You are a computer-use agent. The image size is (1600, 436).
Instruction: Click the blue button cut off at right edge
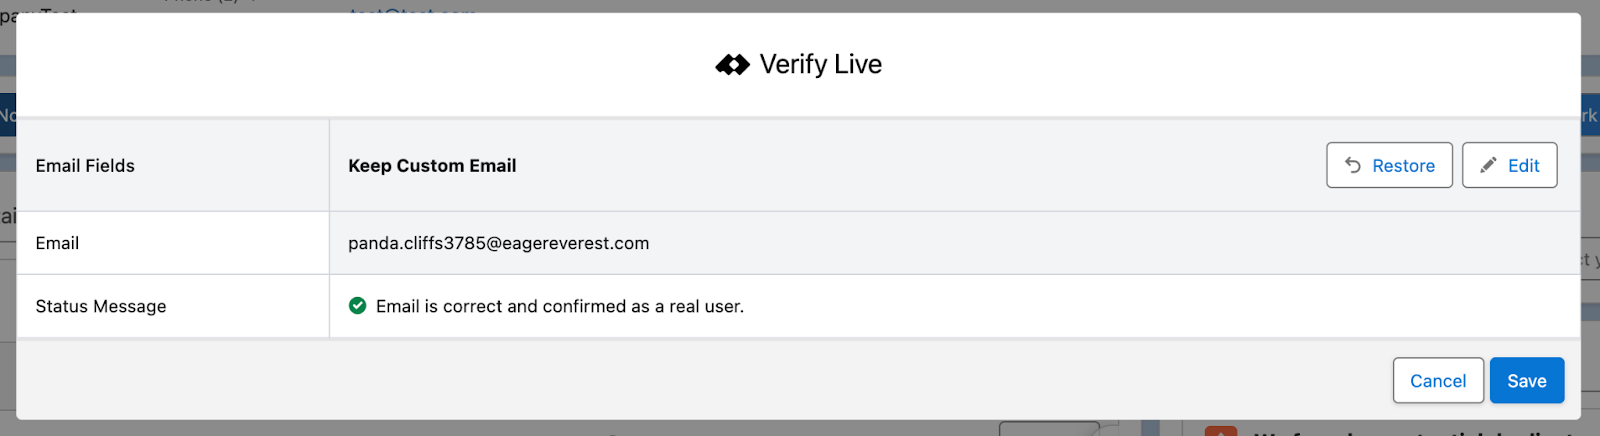(x=1590, y=116)
